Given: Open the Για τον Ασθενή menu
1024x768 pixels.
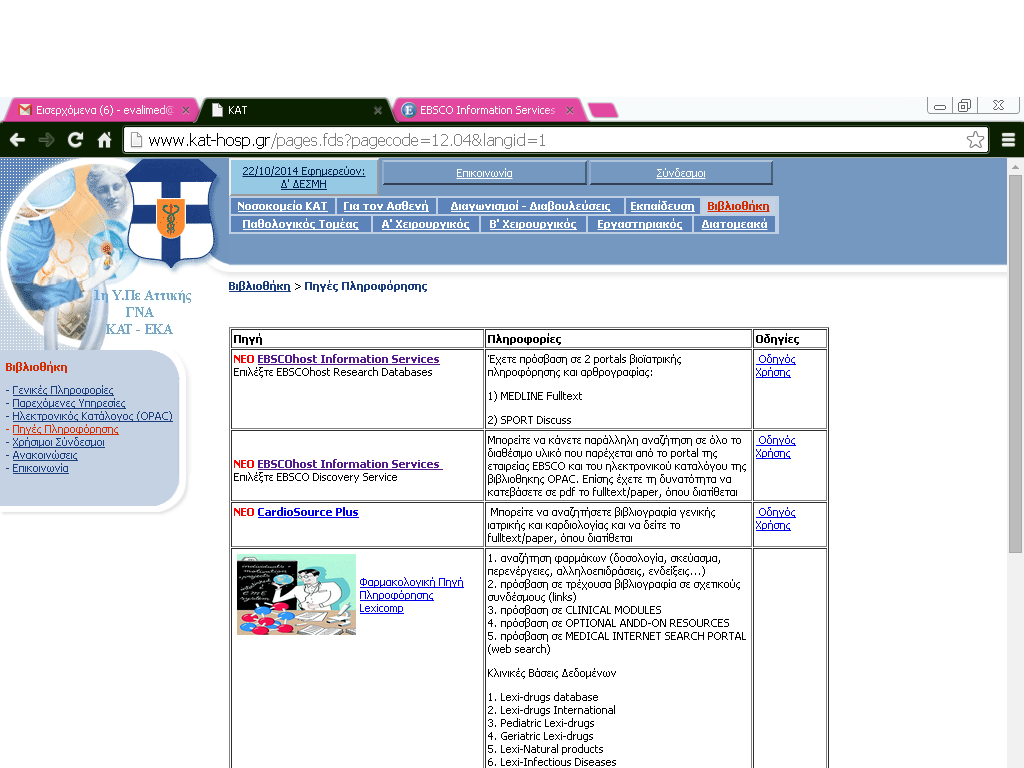Looking at the screenshot, I should [x=386, y=206].
